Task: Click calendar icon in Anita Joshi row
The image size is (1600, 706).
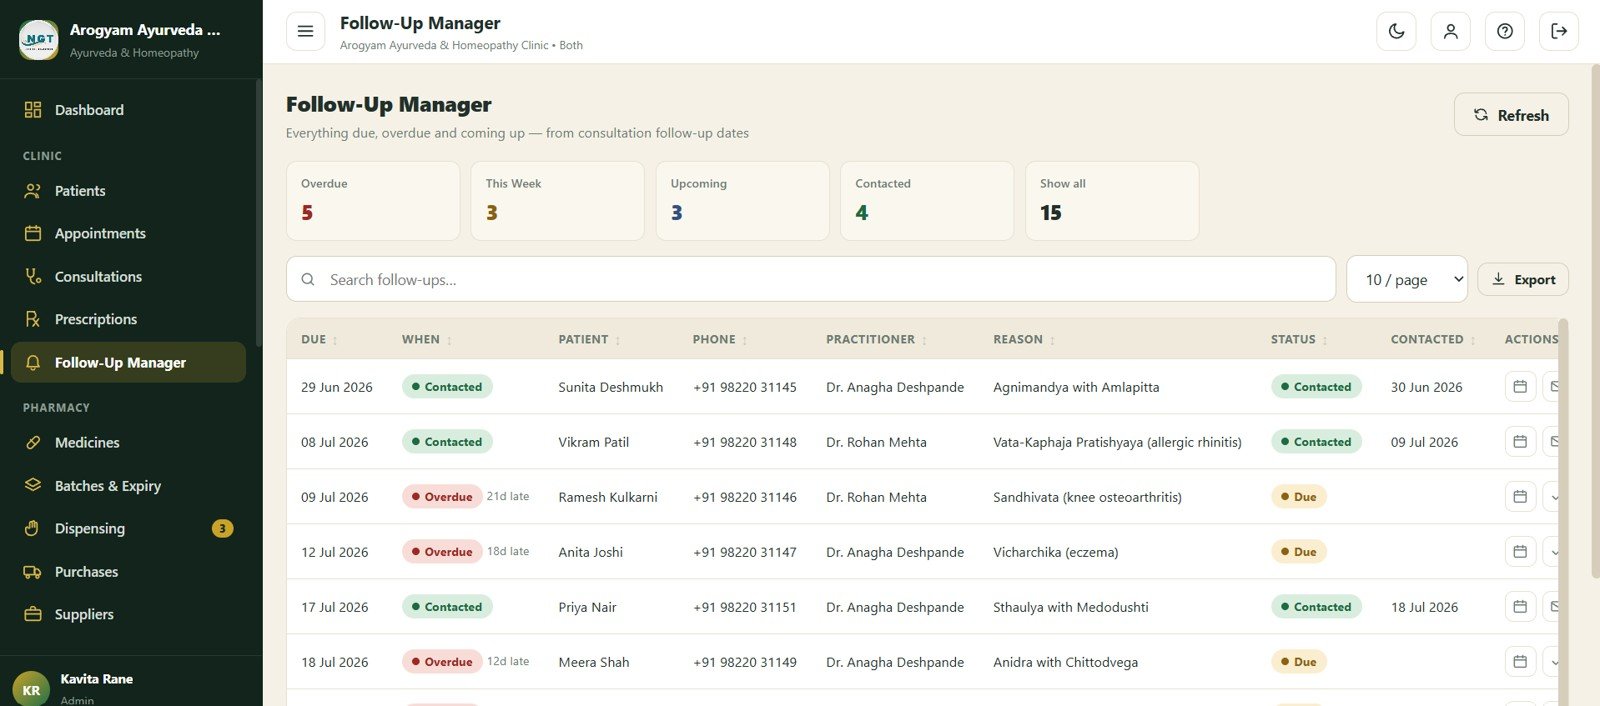Action: coord(1520,552)
